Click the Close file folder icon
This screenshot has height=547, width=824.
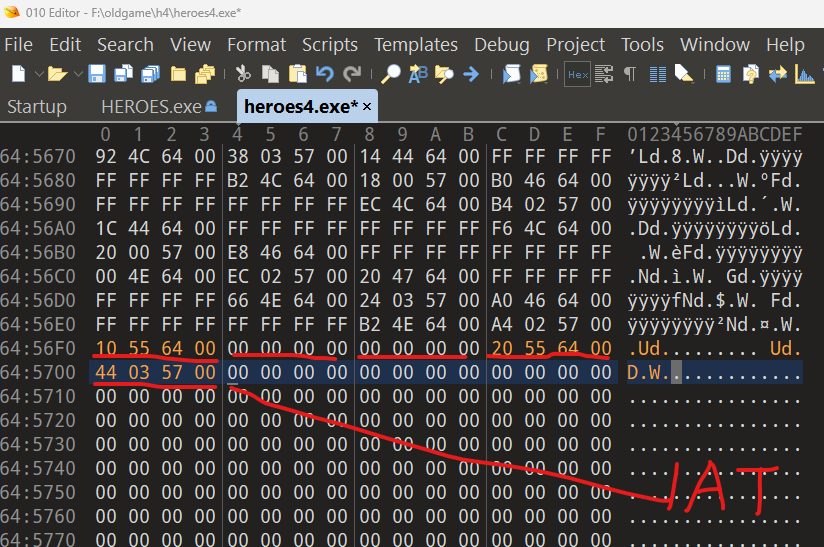tap(178, 74)
